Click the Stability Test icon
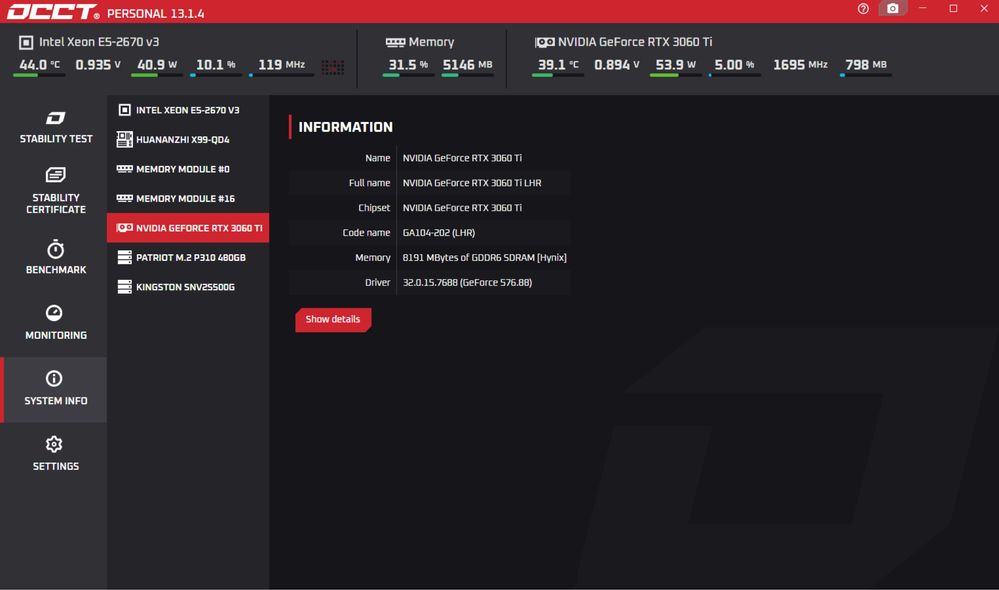Viewport: 999px width, 590px height. click(55, 118)
